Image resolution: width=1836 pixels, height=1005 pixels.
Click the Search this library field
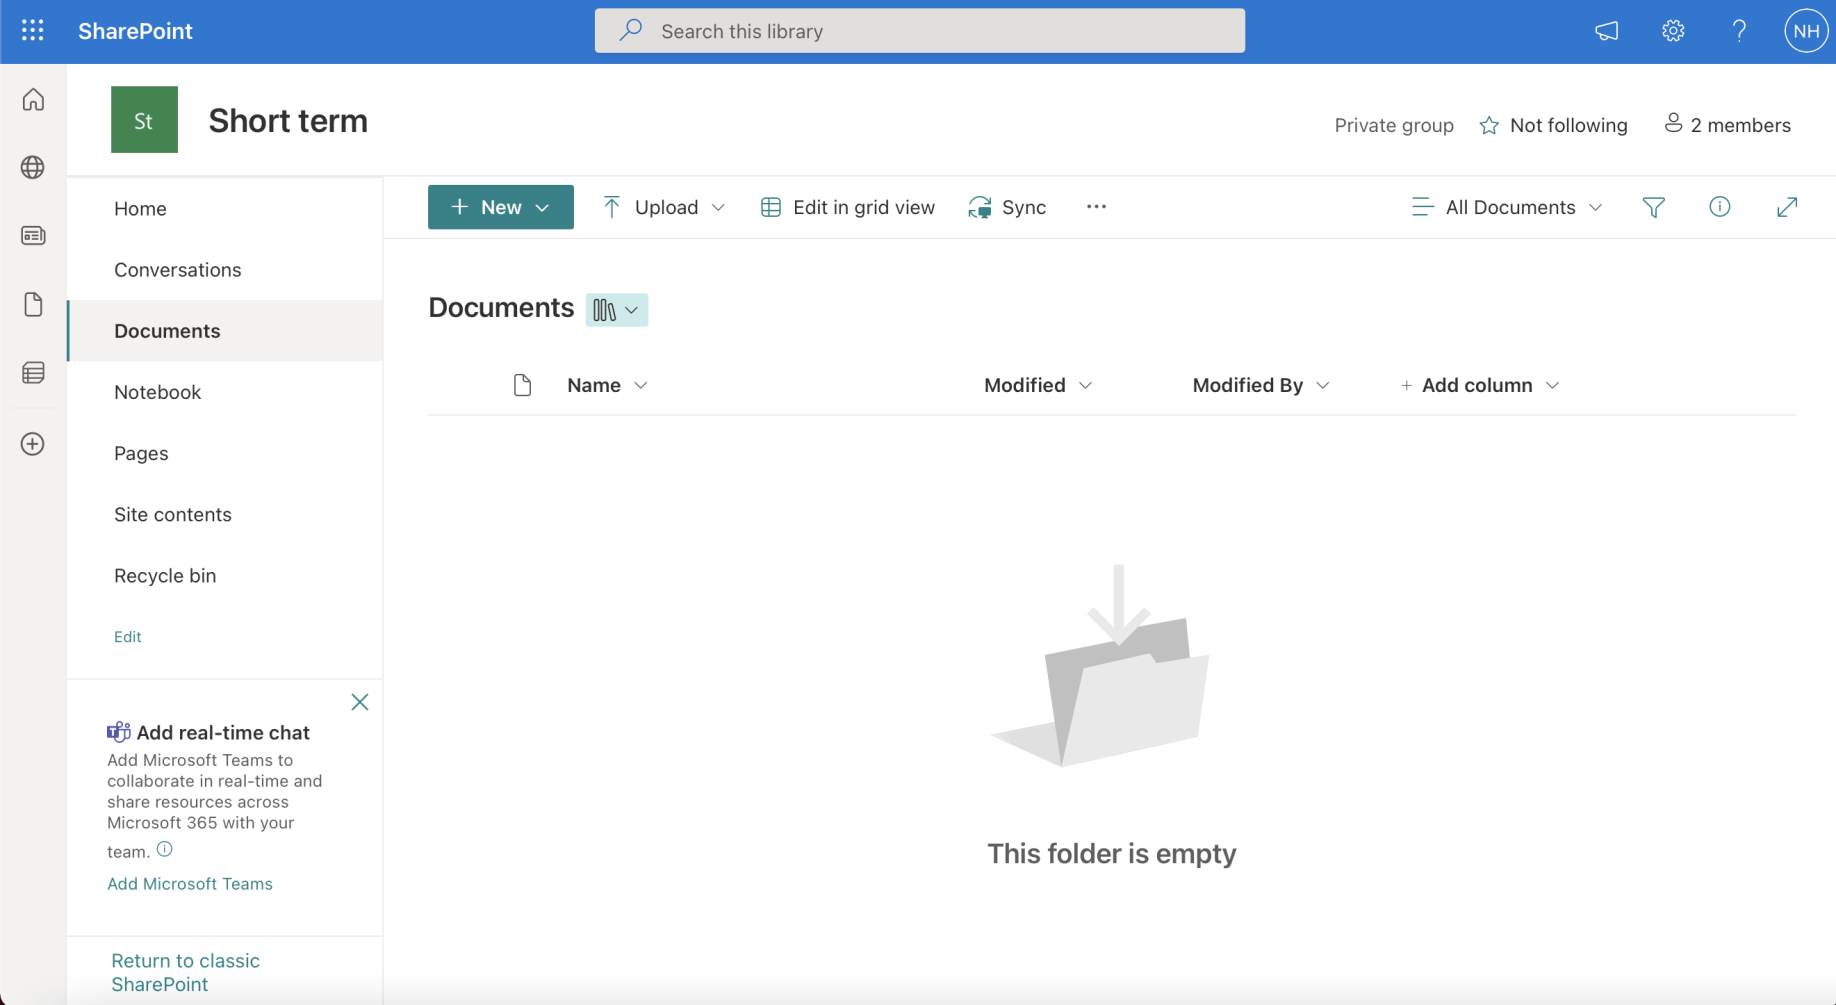point(919,31)
